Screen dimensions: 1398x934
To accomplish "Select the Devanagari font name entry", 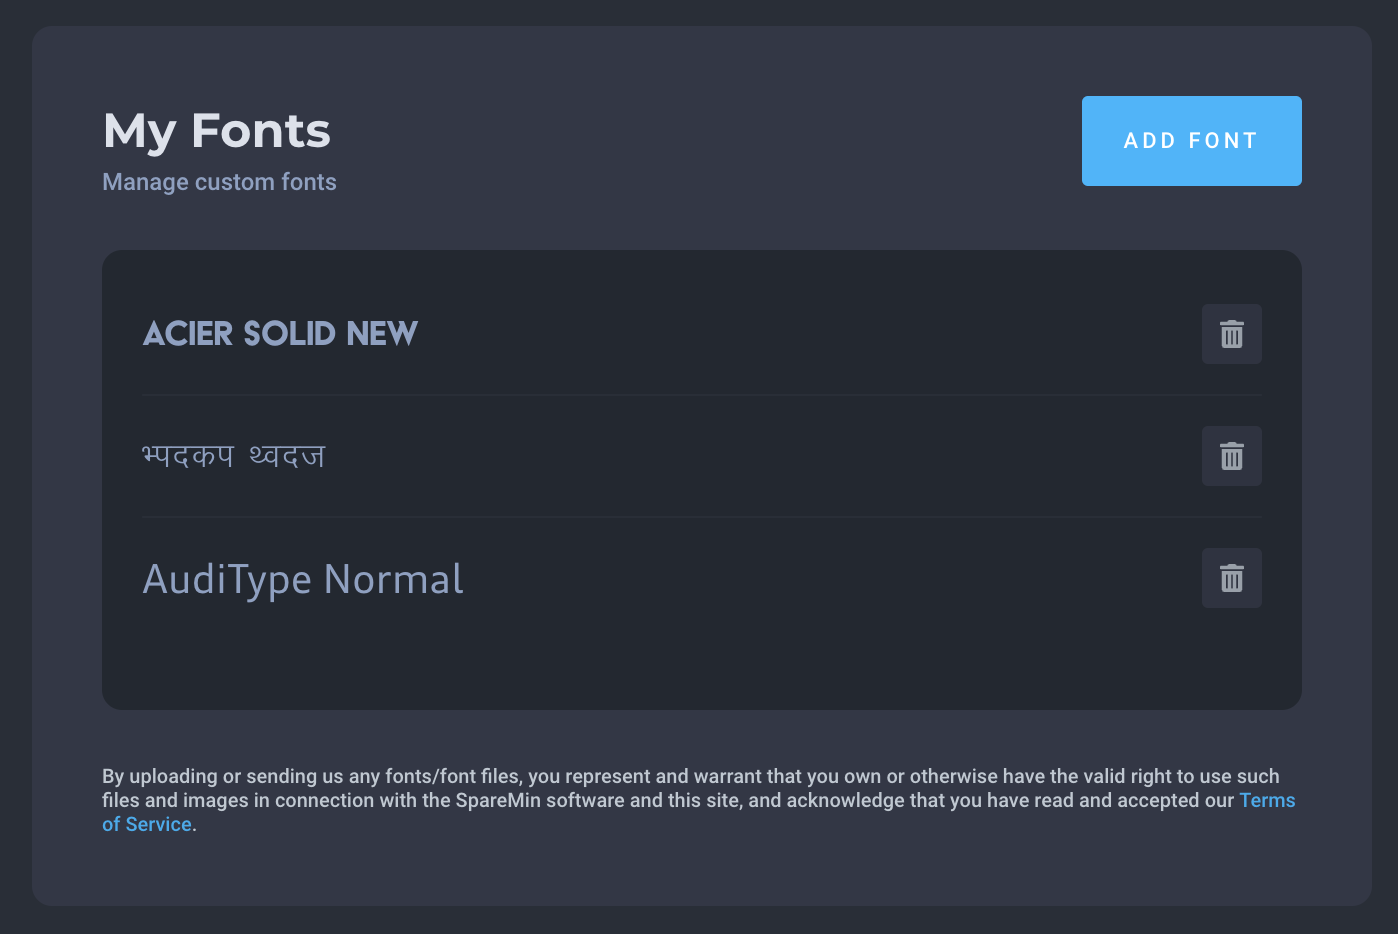I will (x=234, y=456).
